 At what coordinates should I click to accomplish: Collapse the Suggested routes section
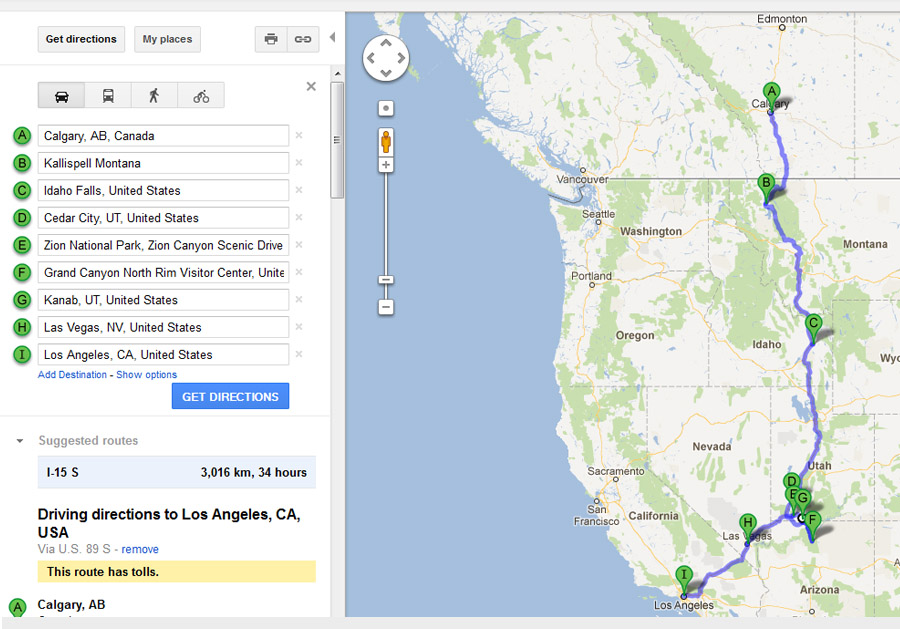[x=19, y=441]
